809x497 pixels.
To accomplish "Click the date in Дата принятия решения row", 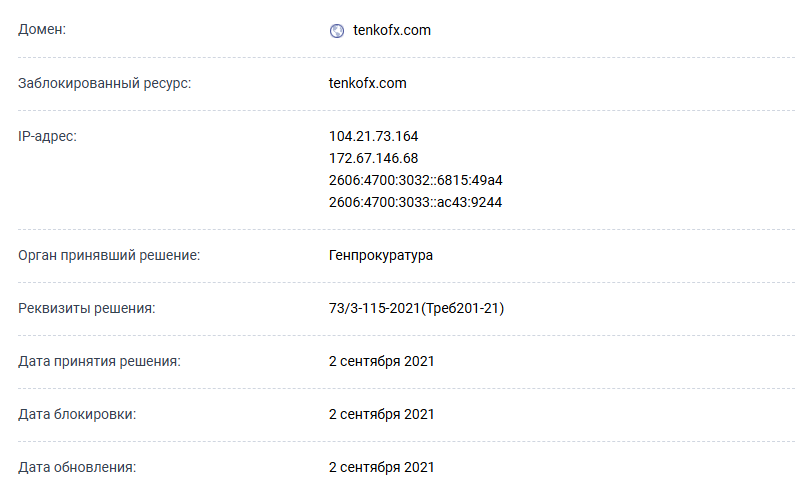I will pyautogui.click(x=381, y=361).
